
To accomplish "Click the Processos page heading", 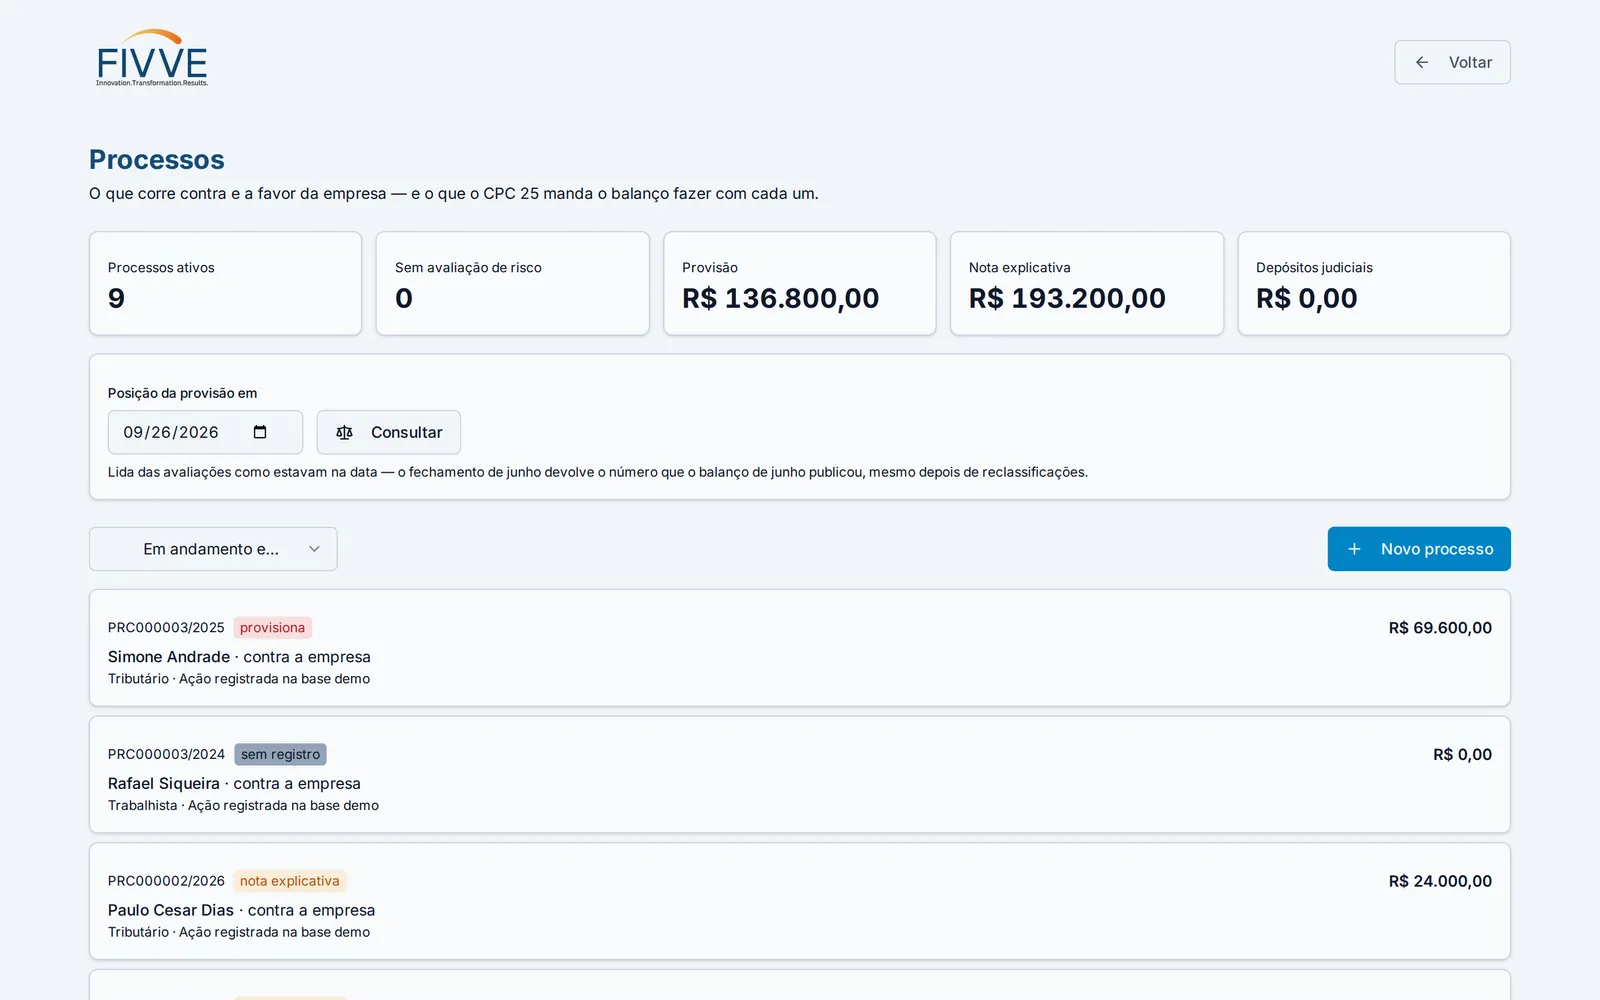I will [157, 159].
